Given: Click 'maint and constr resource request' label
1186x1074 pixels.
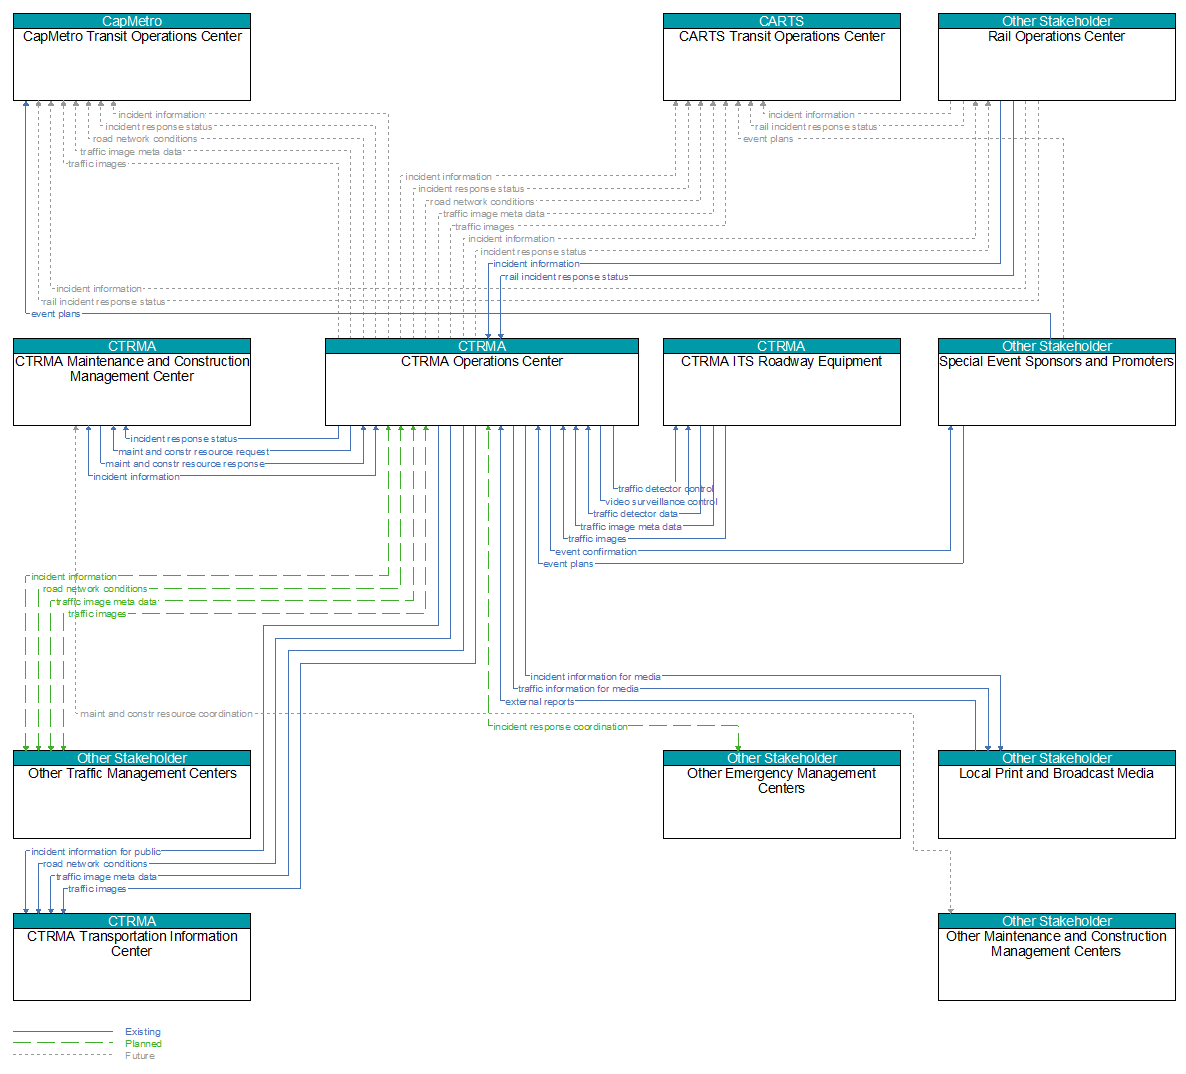Looking at the screenshot, I should click(194, 452).
